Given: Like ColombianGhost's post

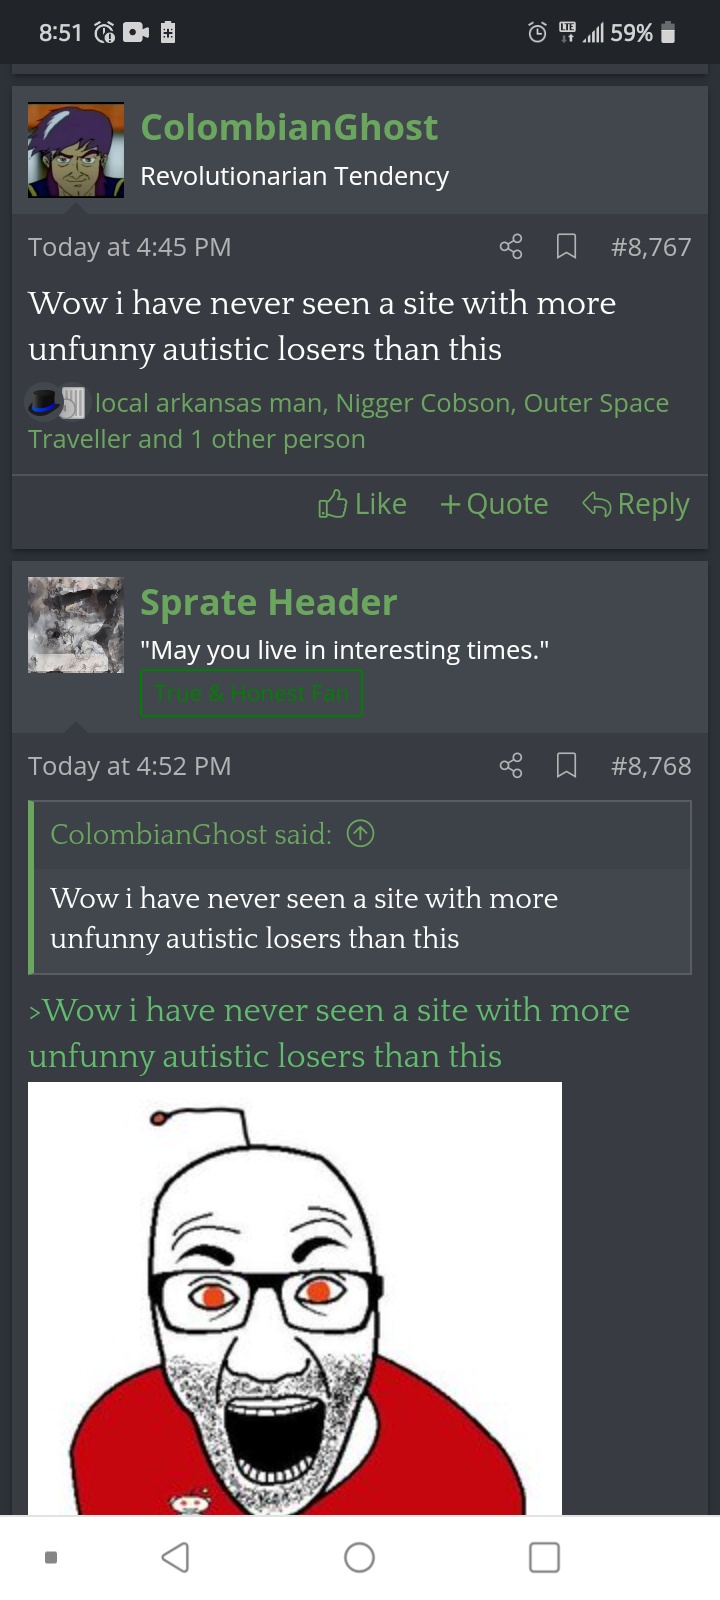Looking at the screenshot, I should click(362, 504).
